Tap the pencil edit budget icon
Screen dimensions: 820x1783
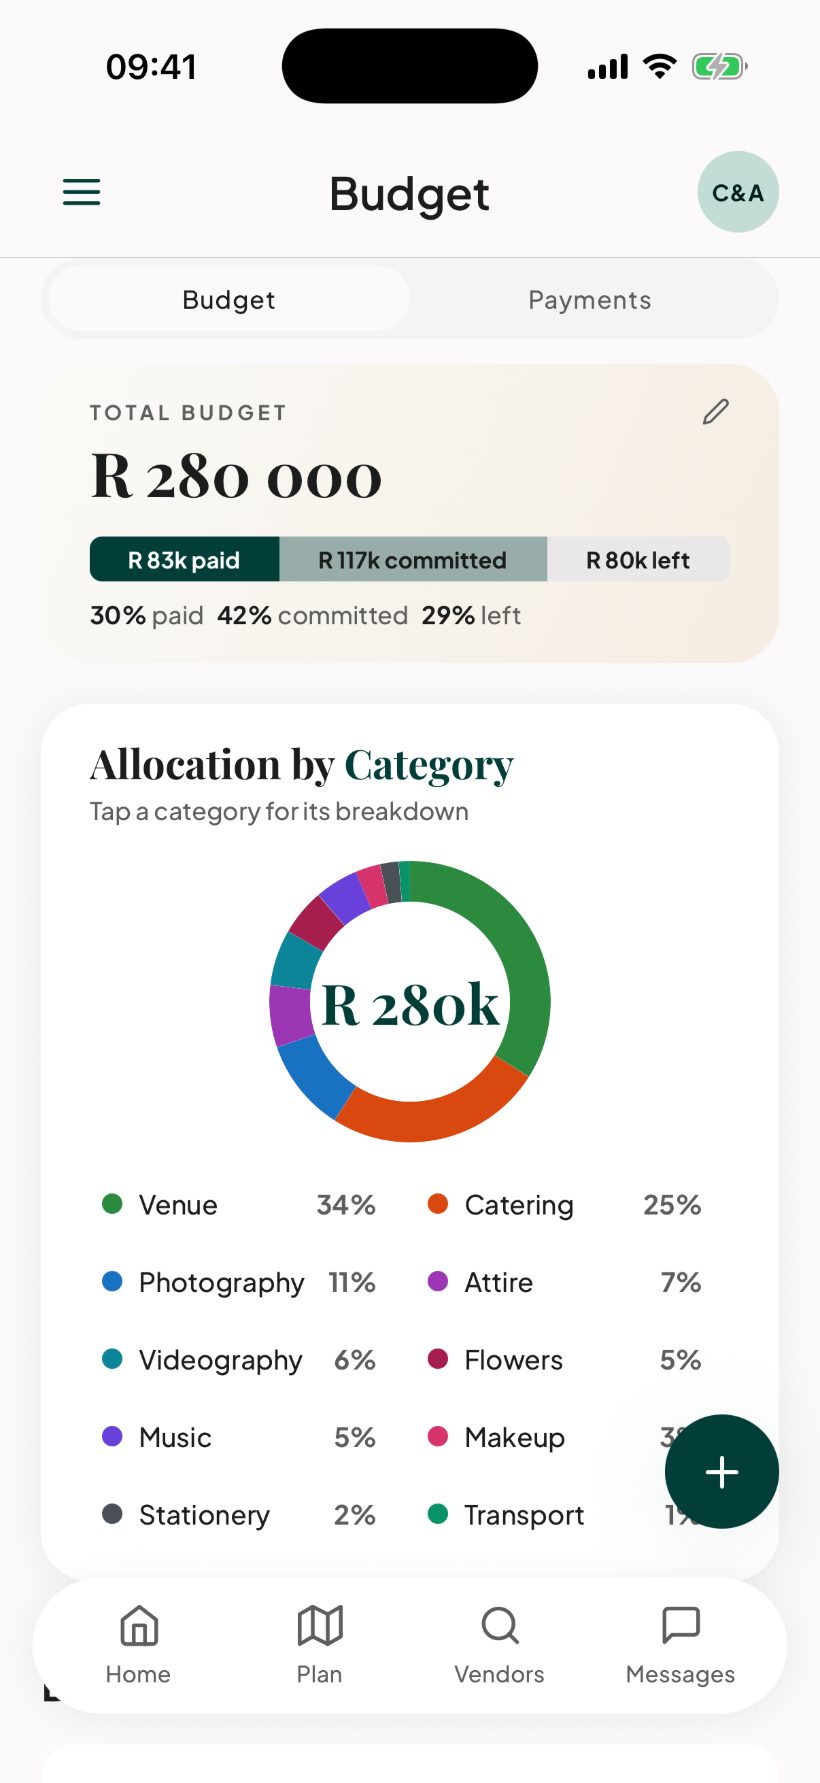(x=716, y=412)
